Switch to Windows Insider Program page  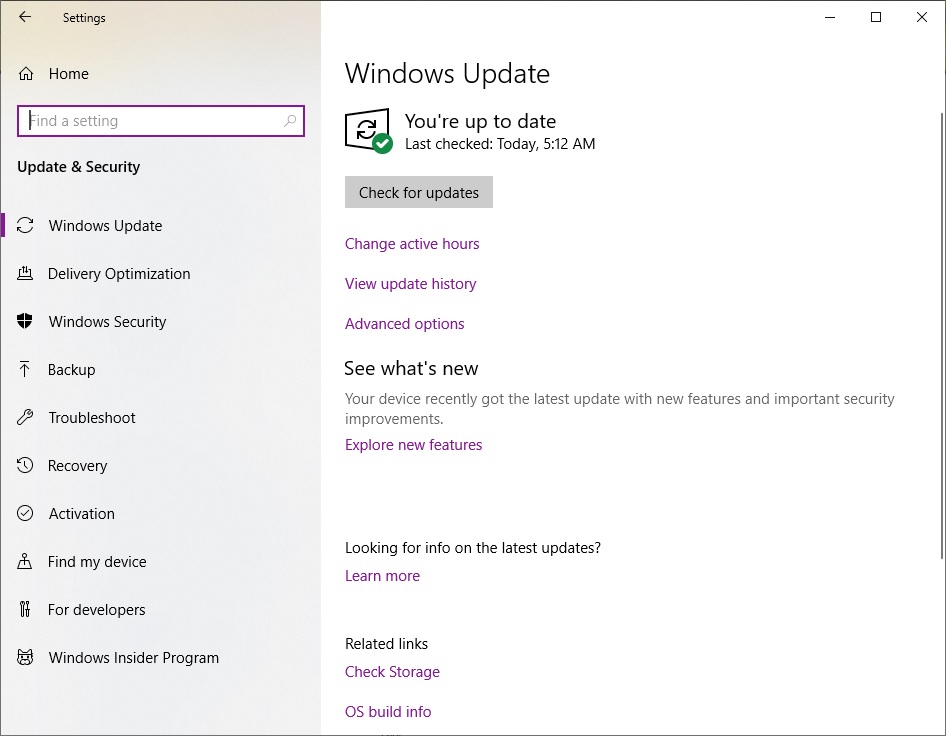(x=133, y=657)
